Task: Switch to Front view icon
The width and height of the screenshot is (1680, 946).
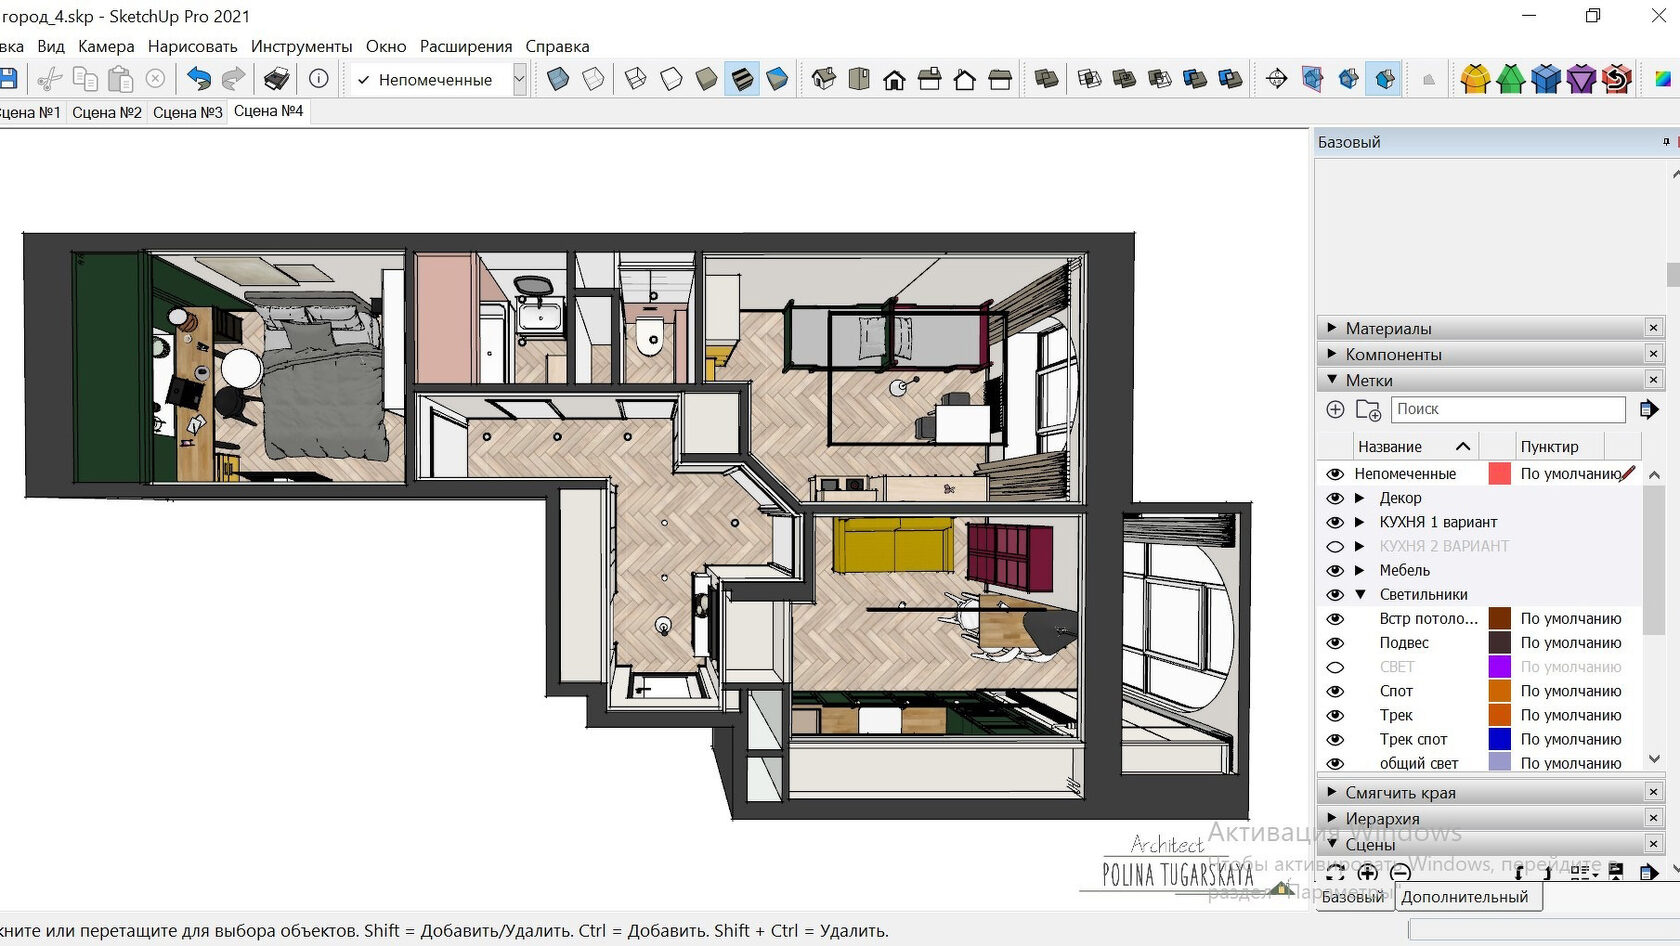Action: [x=894, y=79]
